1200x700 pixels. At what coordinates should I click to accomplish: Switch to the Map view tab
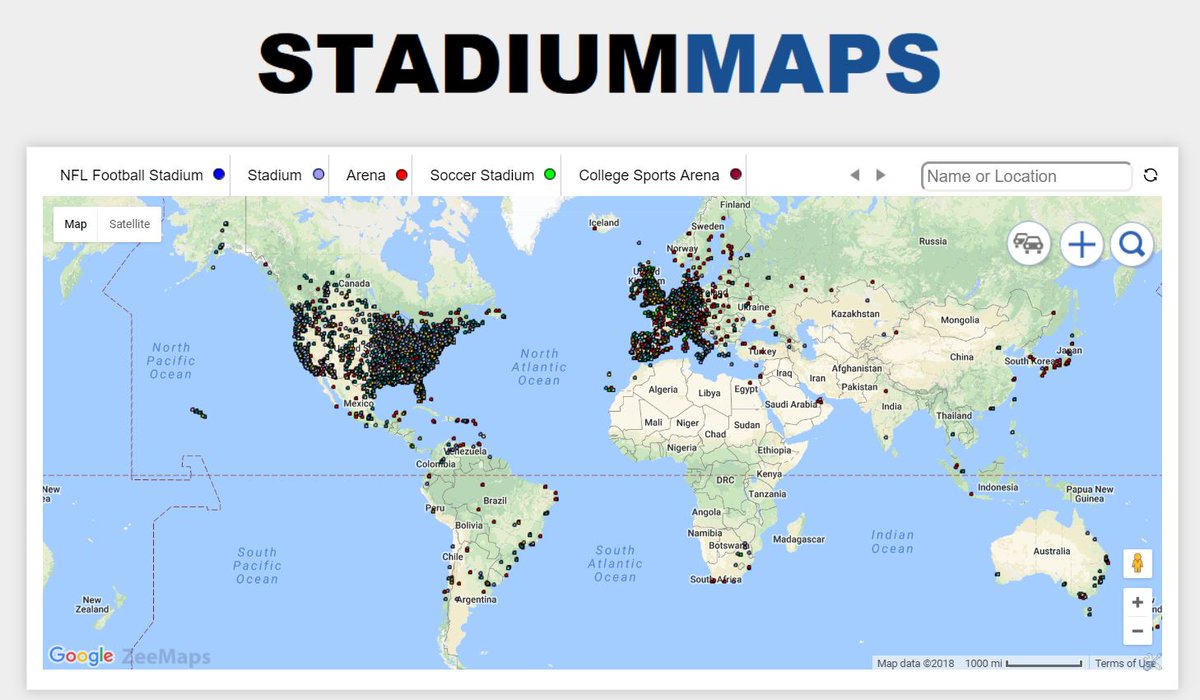click(76, 224)
